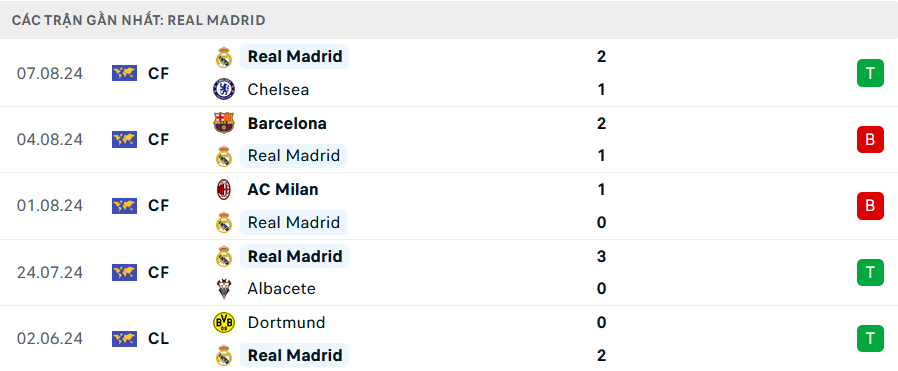Click the green T badge for Albacete match
This screenshot has width=898, height=371.
871,273
